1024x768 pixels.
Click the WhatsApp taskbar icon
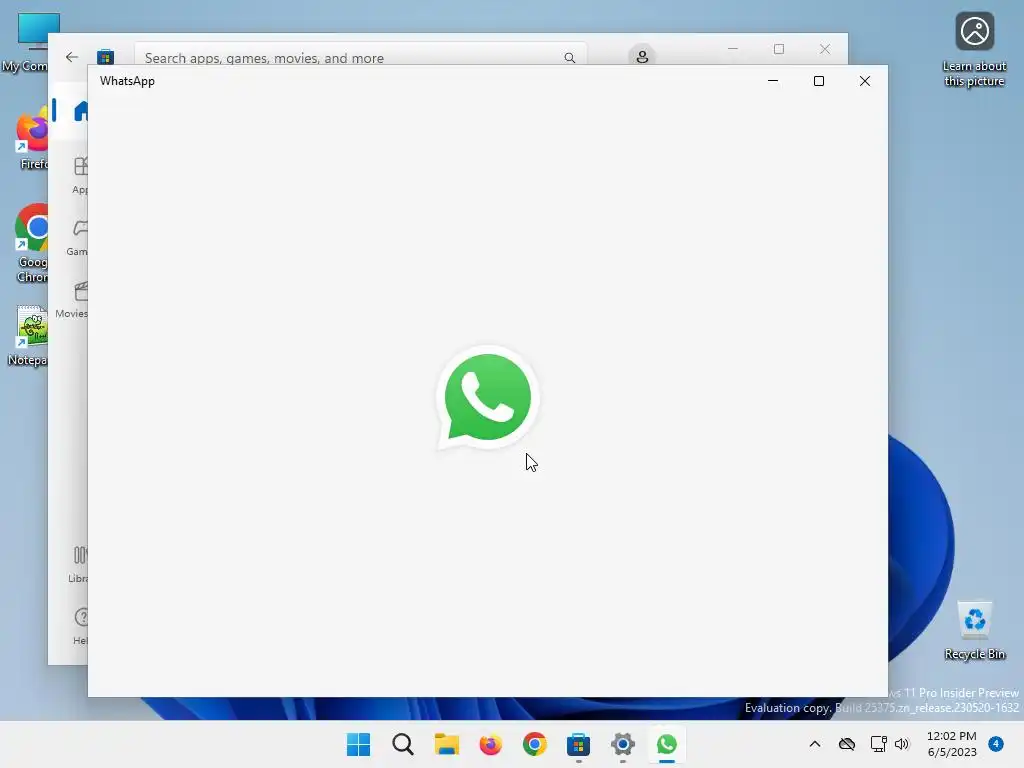click(x=667, y=744)
